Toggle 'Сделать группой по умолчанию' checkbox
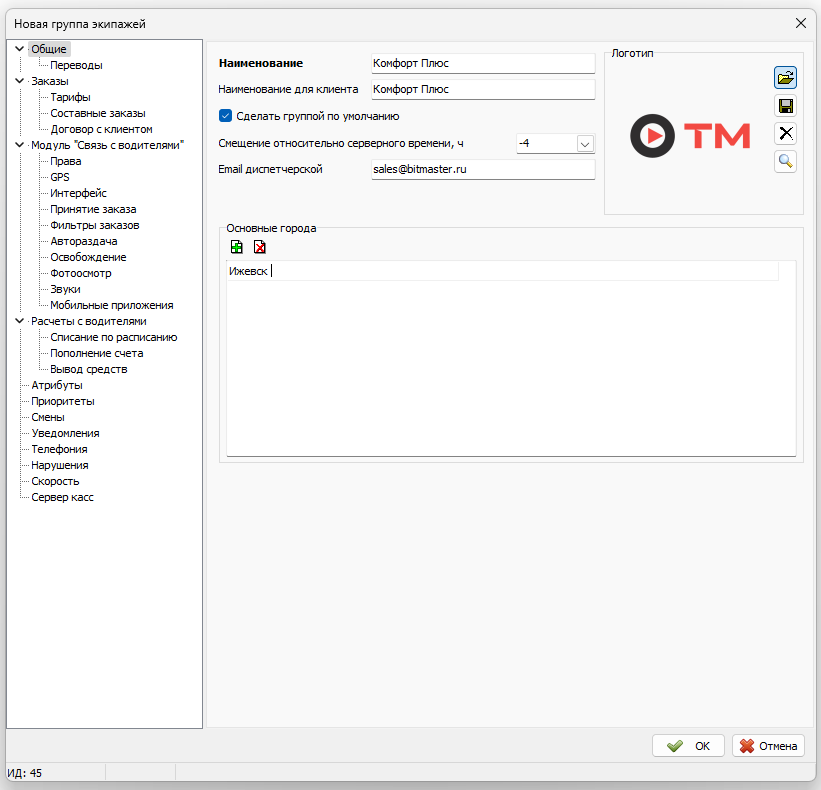Screen dimensions: 821x790 226,116
